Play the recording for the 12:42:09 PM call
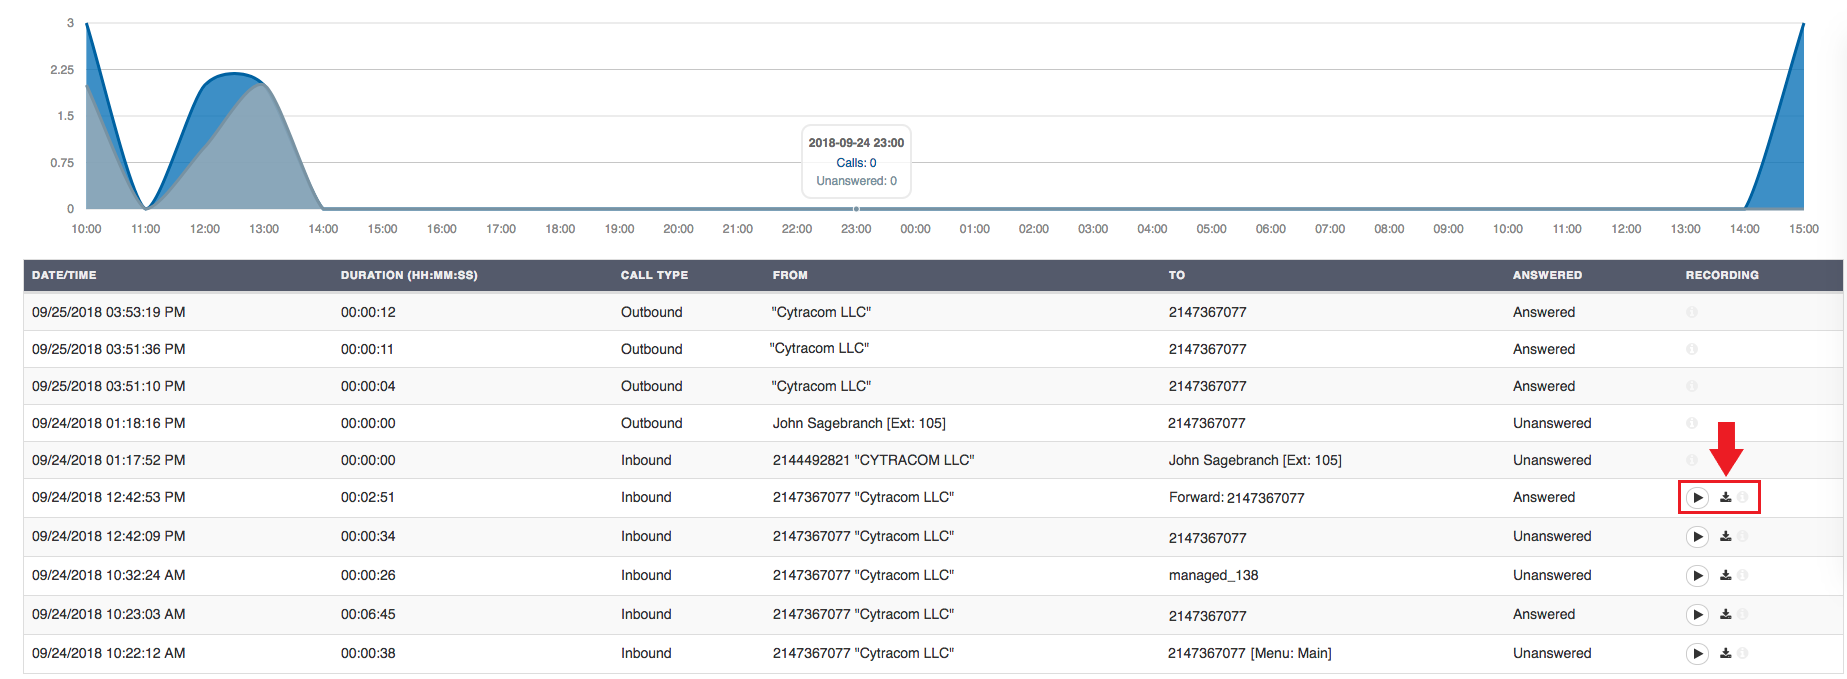 [x=1697, y=537]
